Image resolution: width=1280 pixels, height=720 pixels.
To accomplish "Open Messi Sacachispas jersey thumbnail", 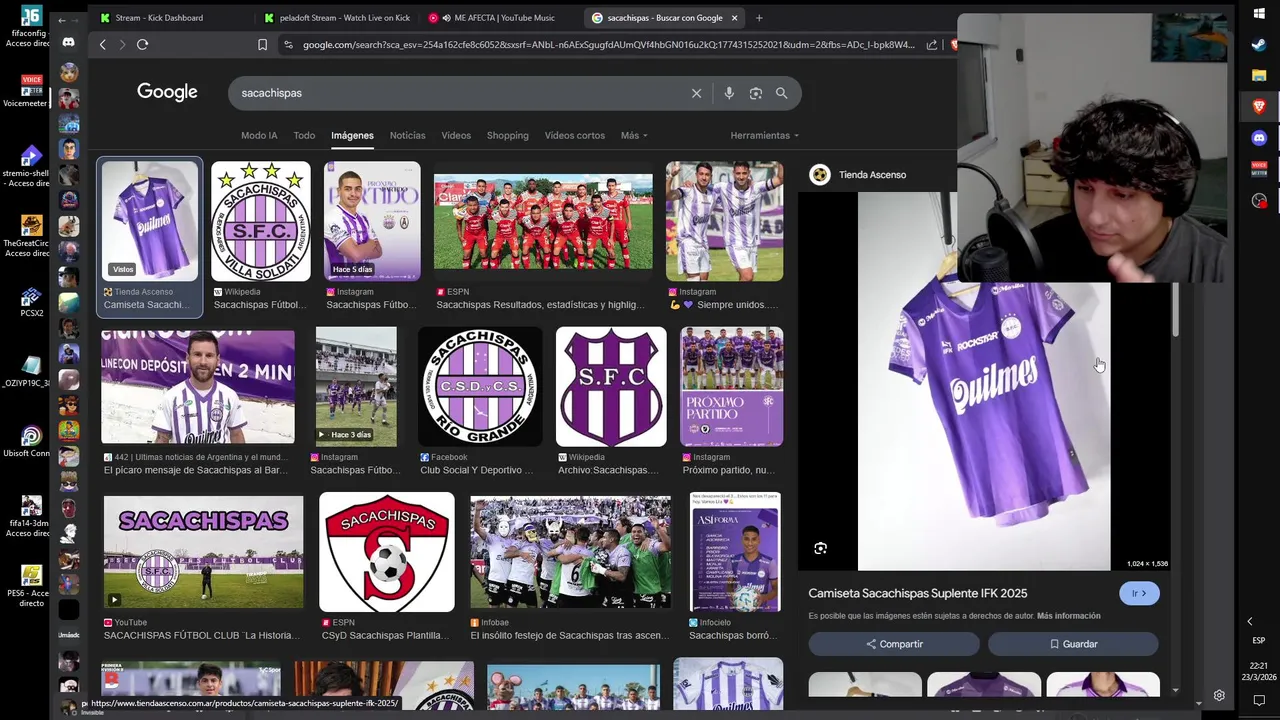I will (x=198, y=387).
